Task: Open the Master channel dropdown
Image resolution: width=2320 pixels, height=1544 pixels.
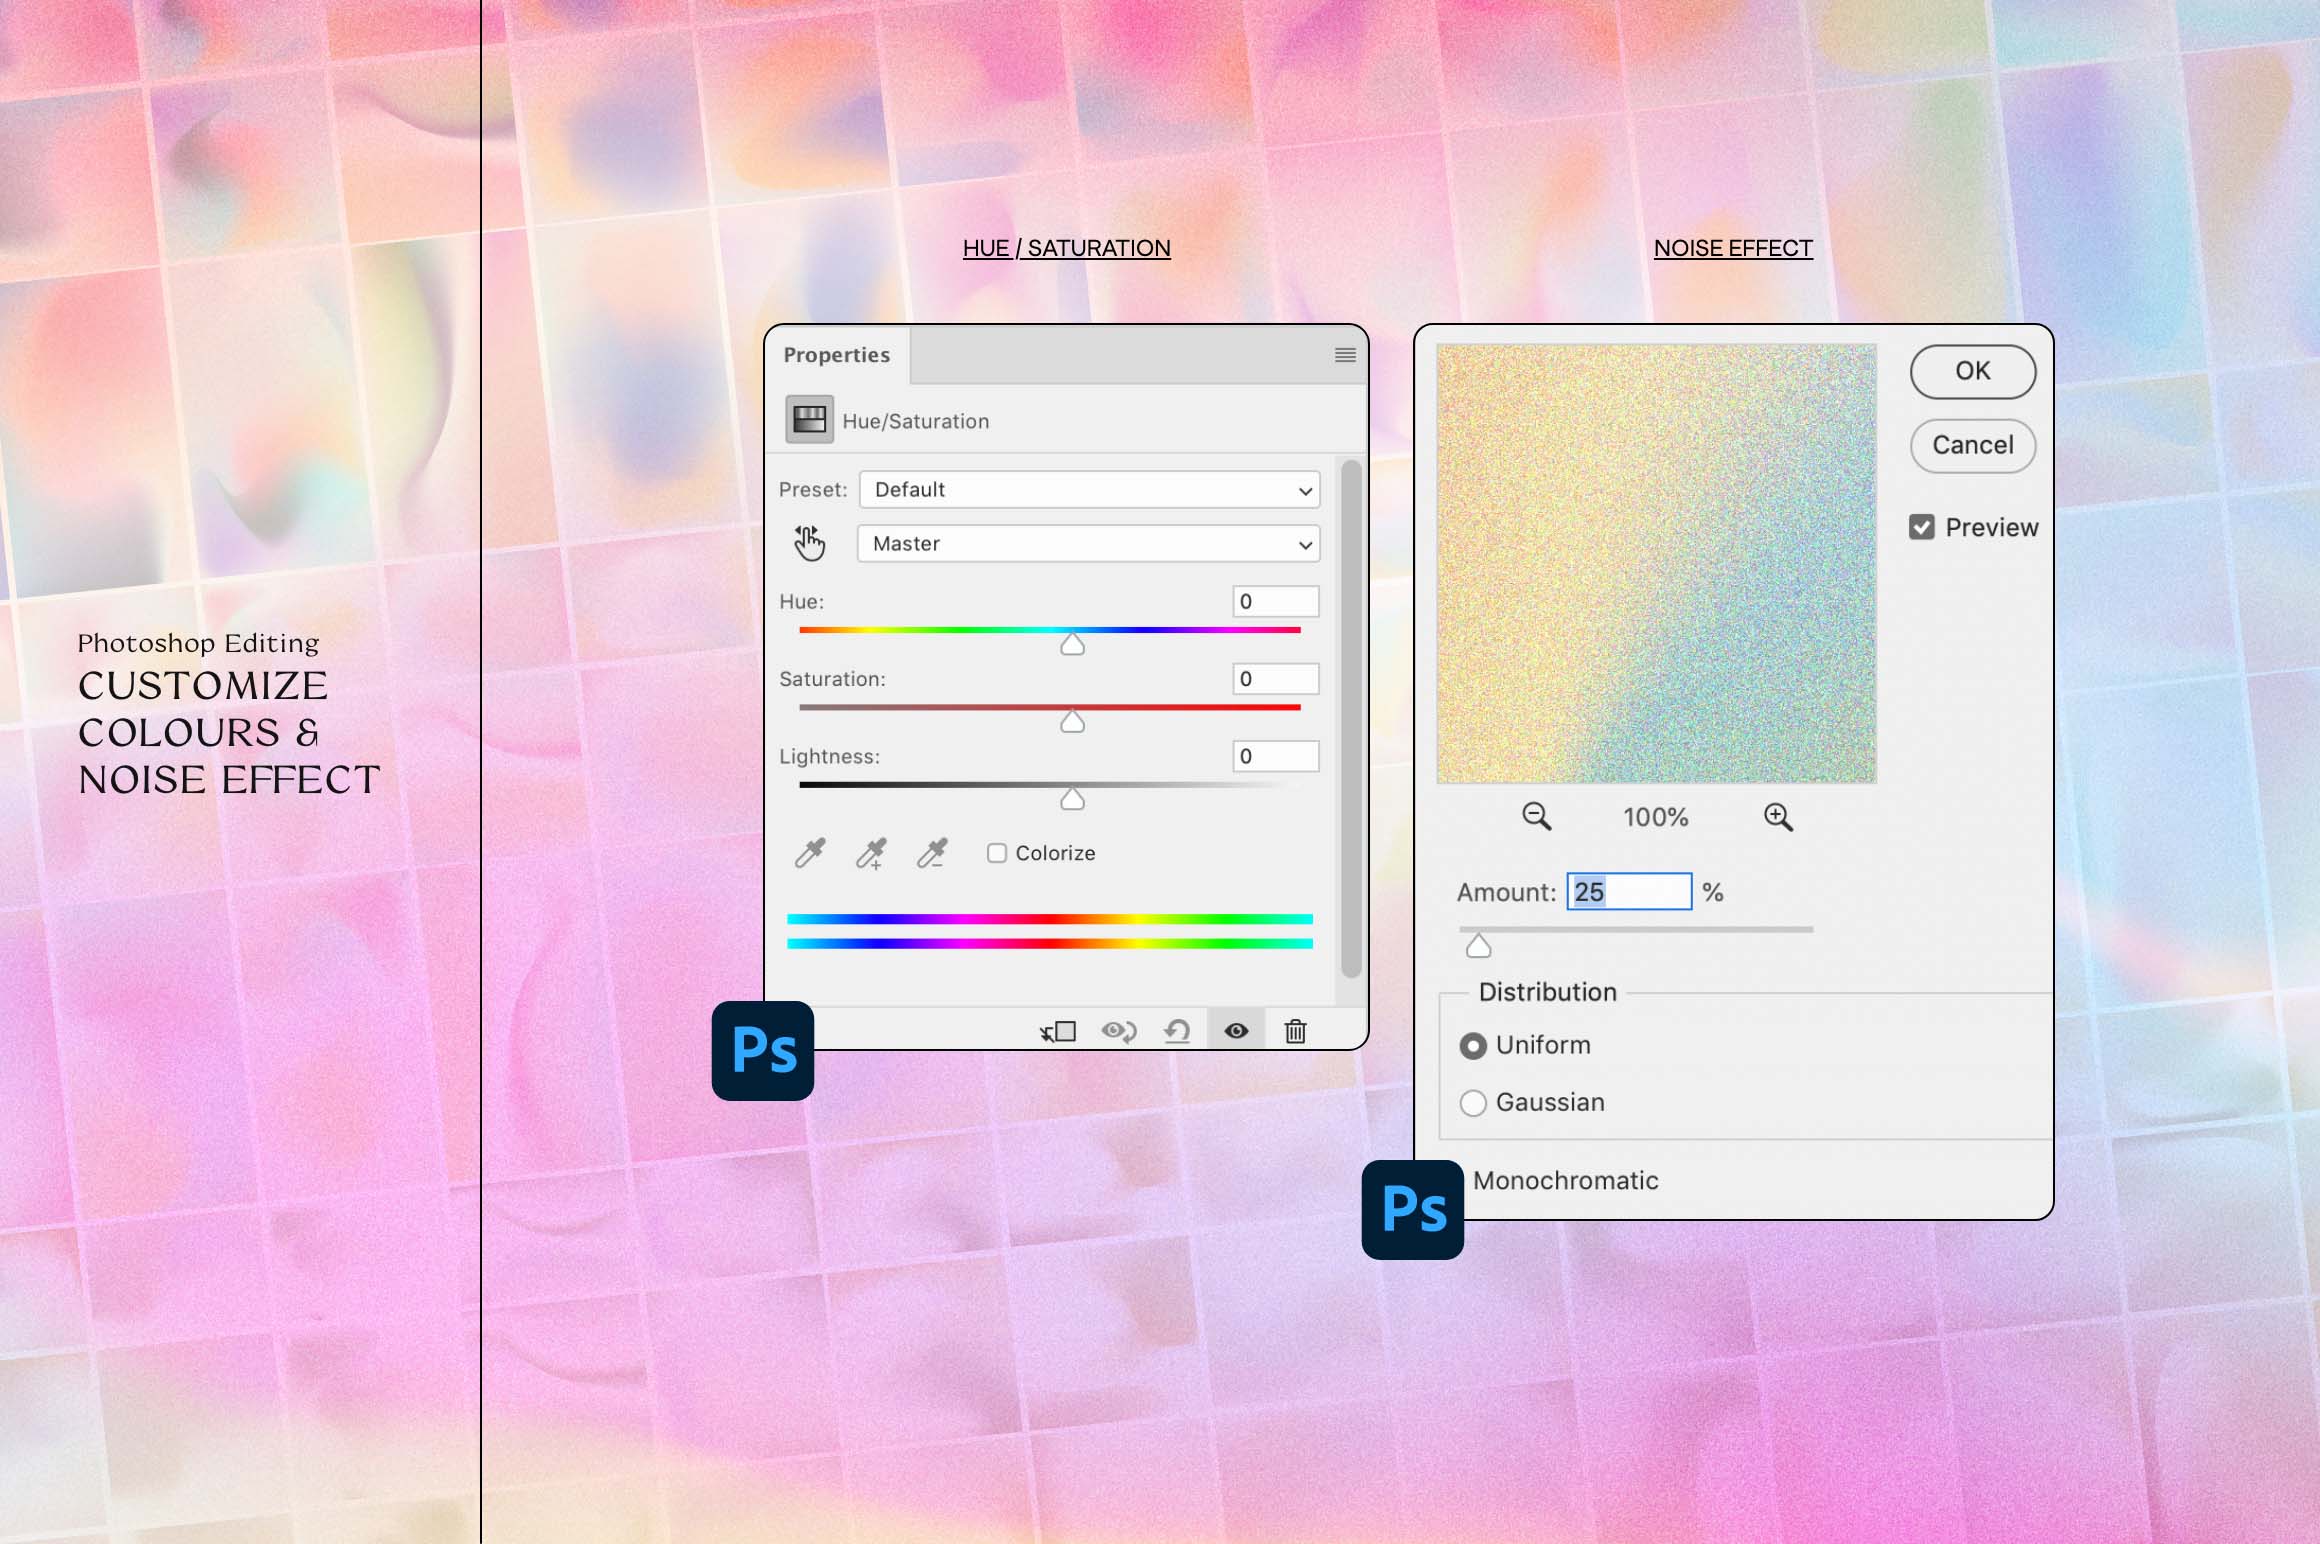Action: click(x=1087, y=544)
